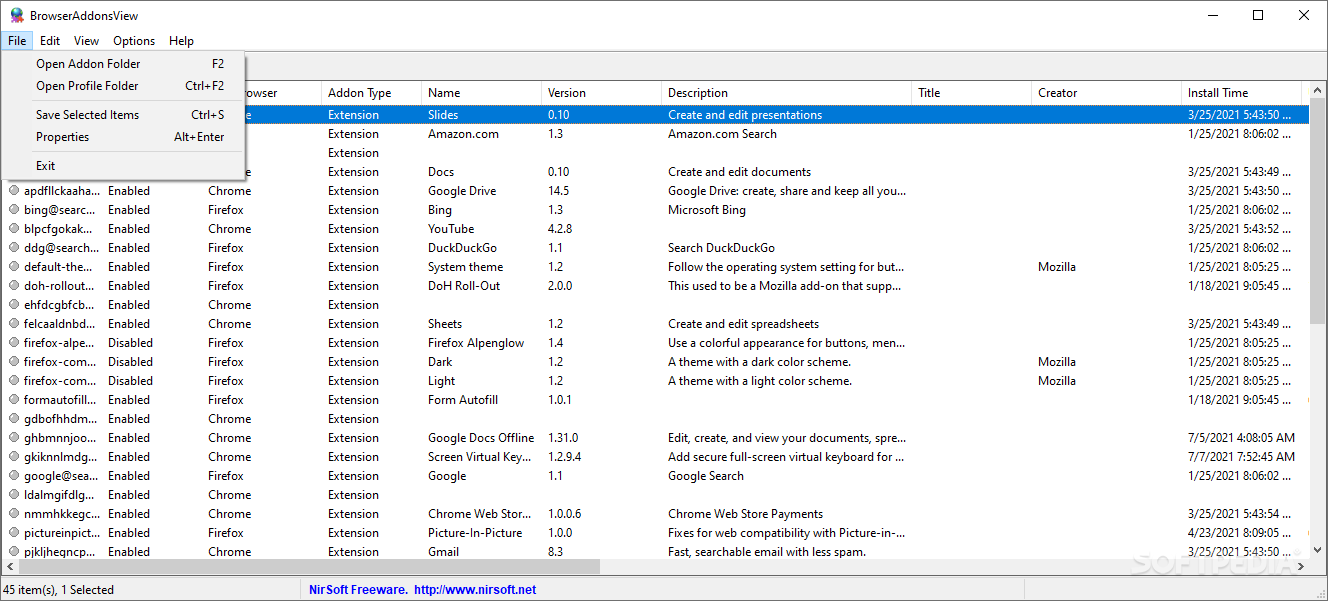Click the row icon beside firefox-alpe item
Image resolution: width=1328 pixels, height=601 pixels.
pyautogui.click(x=14, y=343)
